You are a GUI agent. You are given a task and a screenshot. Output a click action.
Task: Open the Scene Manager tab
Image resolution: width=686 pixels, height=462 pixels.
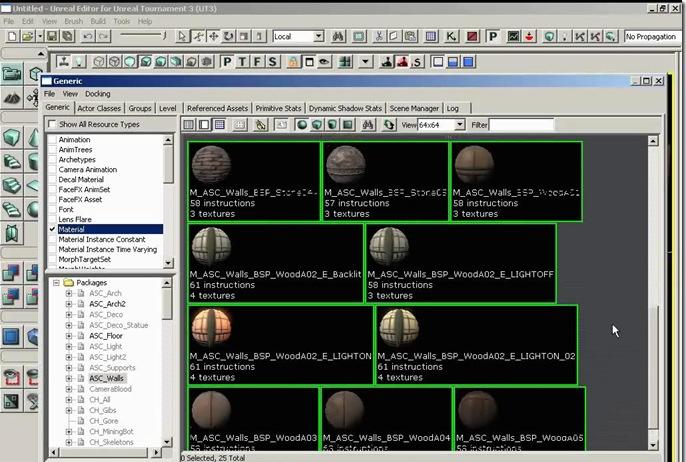pos(414,108)
